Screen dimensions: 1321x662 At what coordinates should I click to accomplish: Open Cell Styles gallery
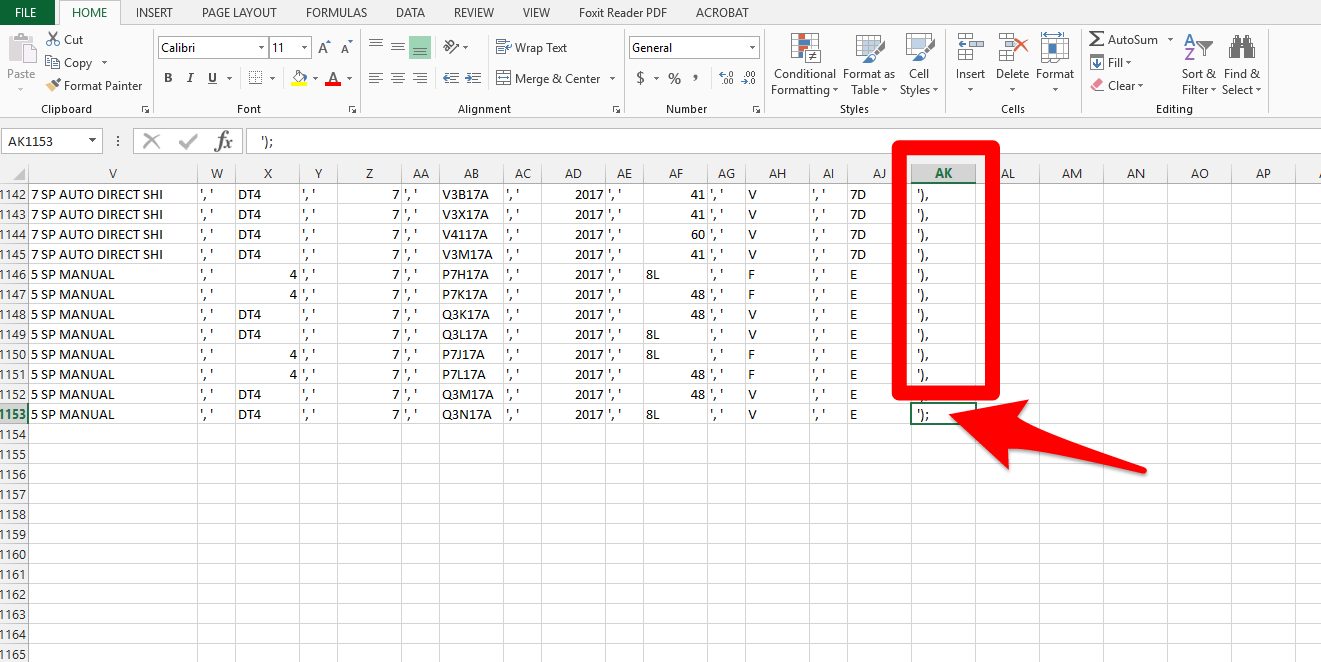click(919, 65)
